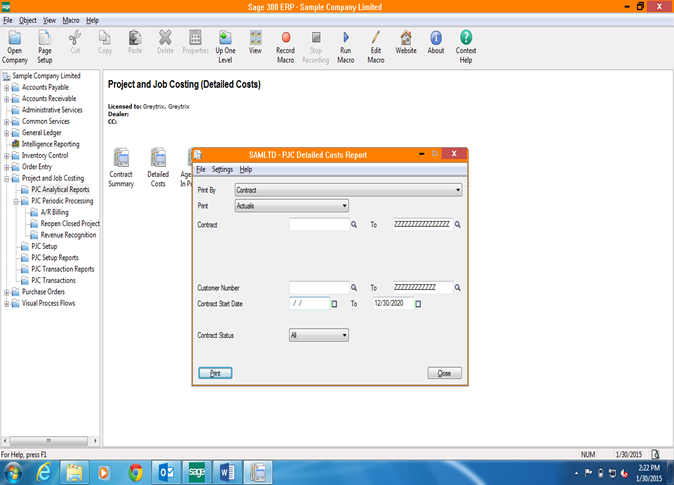Collapse the PJC Periodic Processing node
Image resolution: width=674 pixels, height=485 pixels.
pos(16,201)
